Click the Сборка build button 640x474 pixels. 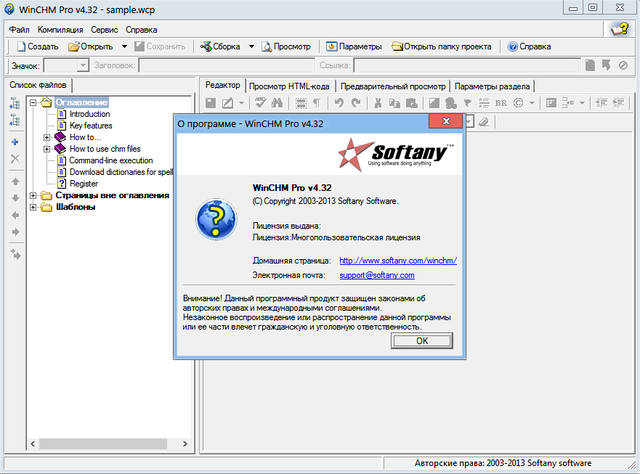click(x=220, y=47)
